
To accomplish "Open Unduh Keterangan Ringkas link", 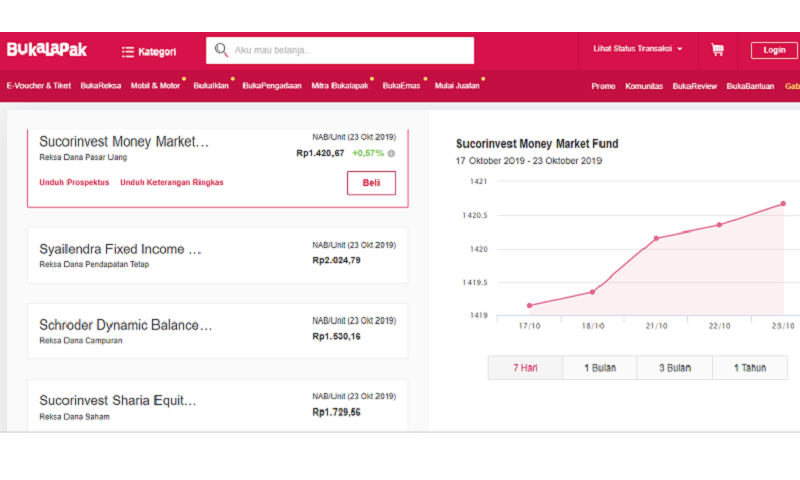I will pyautogui.click(x=171, y=183).
